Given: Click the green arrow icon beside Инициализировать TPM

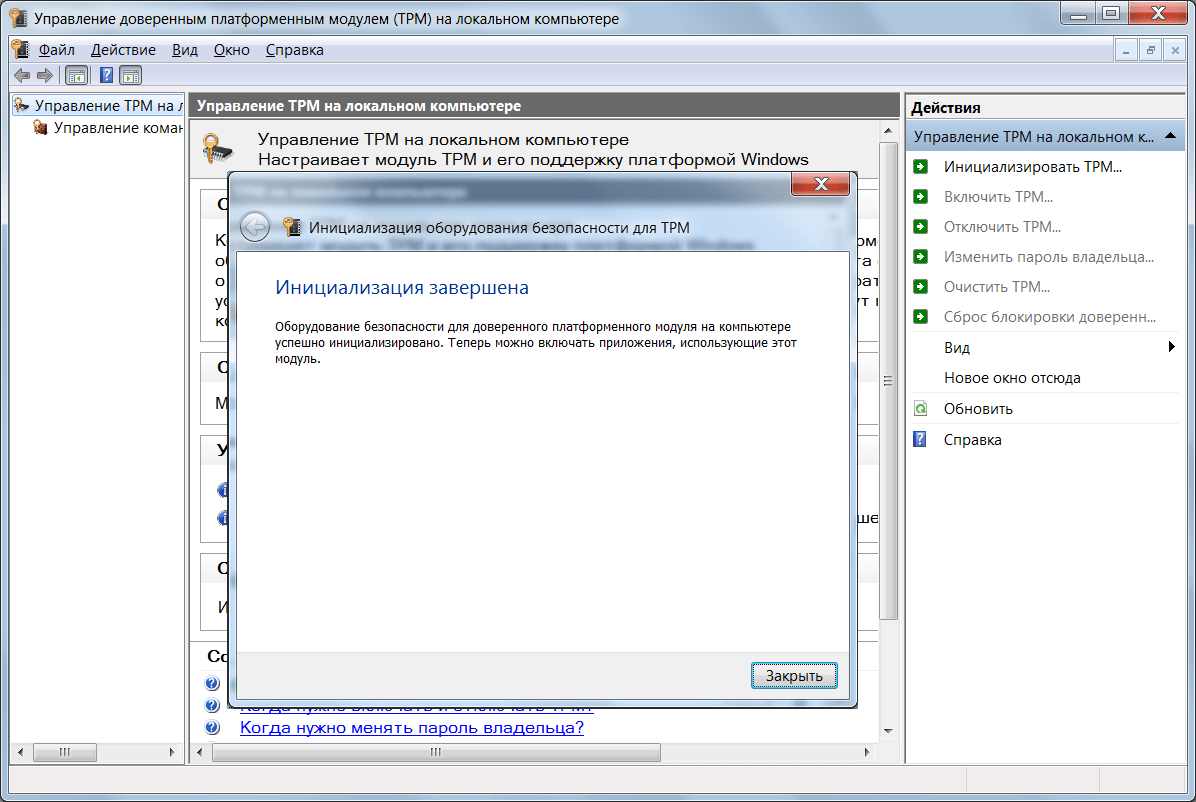Looking at the screenshot, I should click(x=921, y=167).
